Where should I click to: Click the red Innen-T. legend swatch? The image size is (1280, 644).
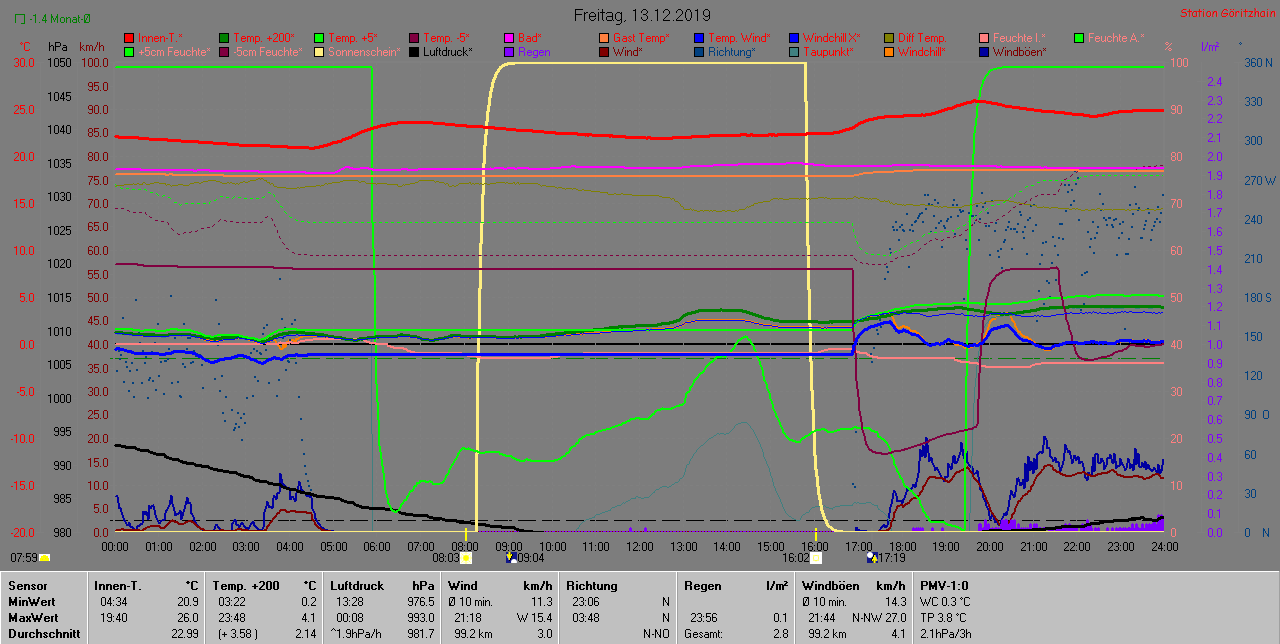(128, 38)
